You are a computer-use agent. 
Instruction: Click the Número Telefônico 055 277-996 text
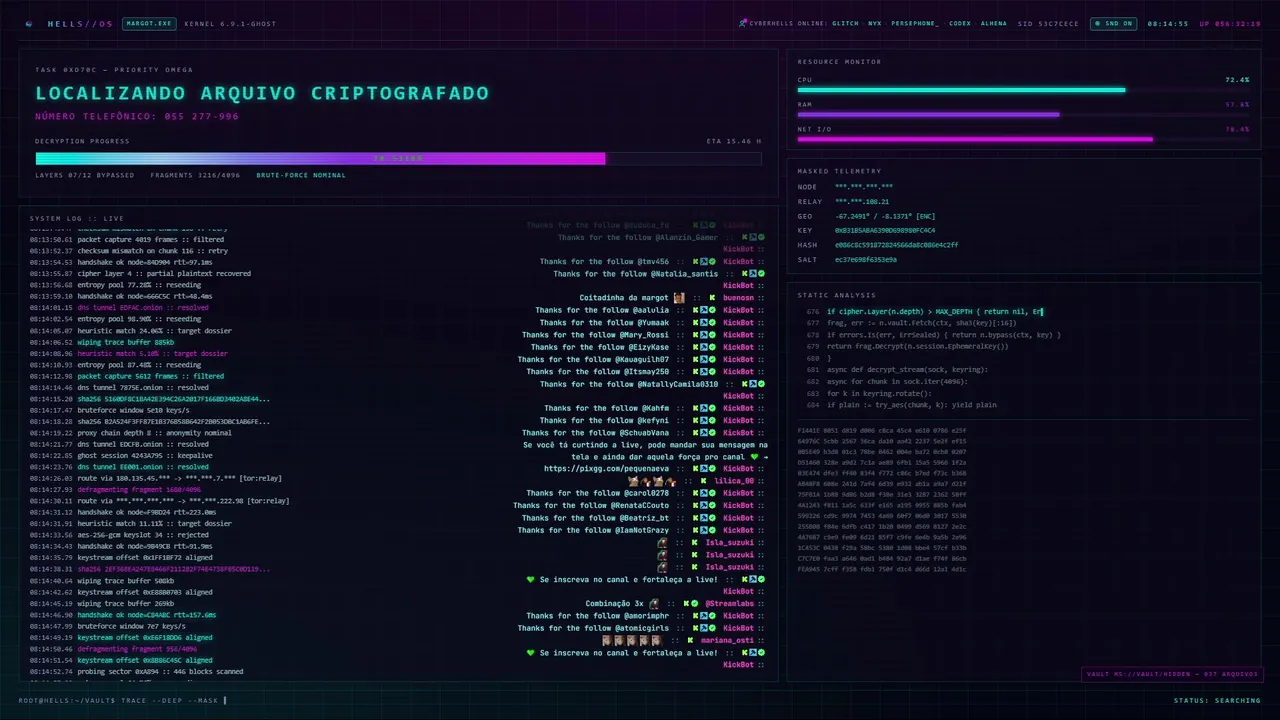pyautogui.click(x=137, y=116)
